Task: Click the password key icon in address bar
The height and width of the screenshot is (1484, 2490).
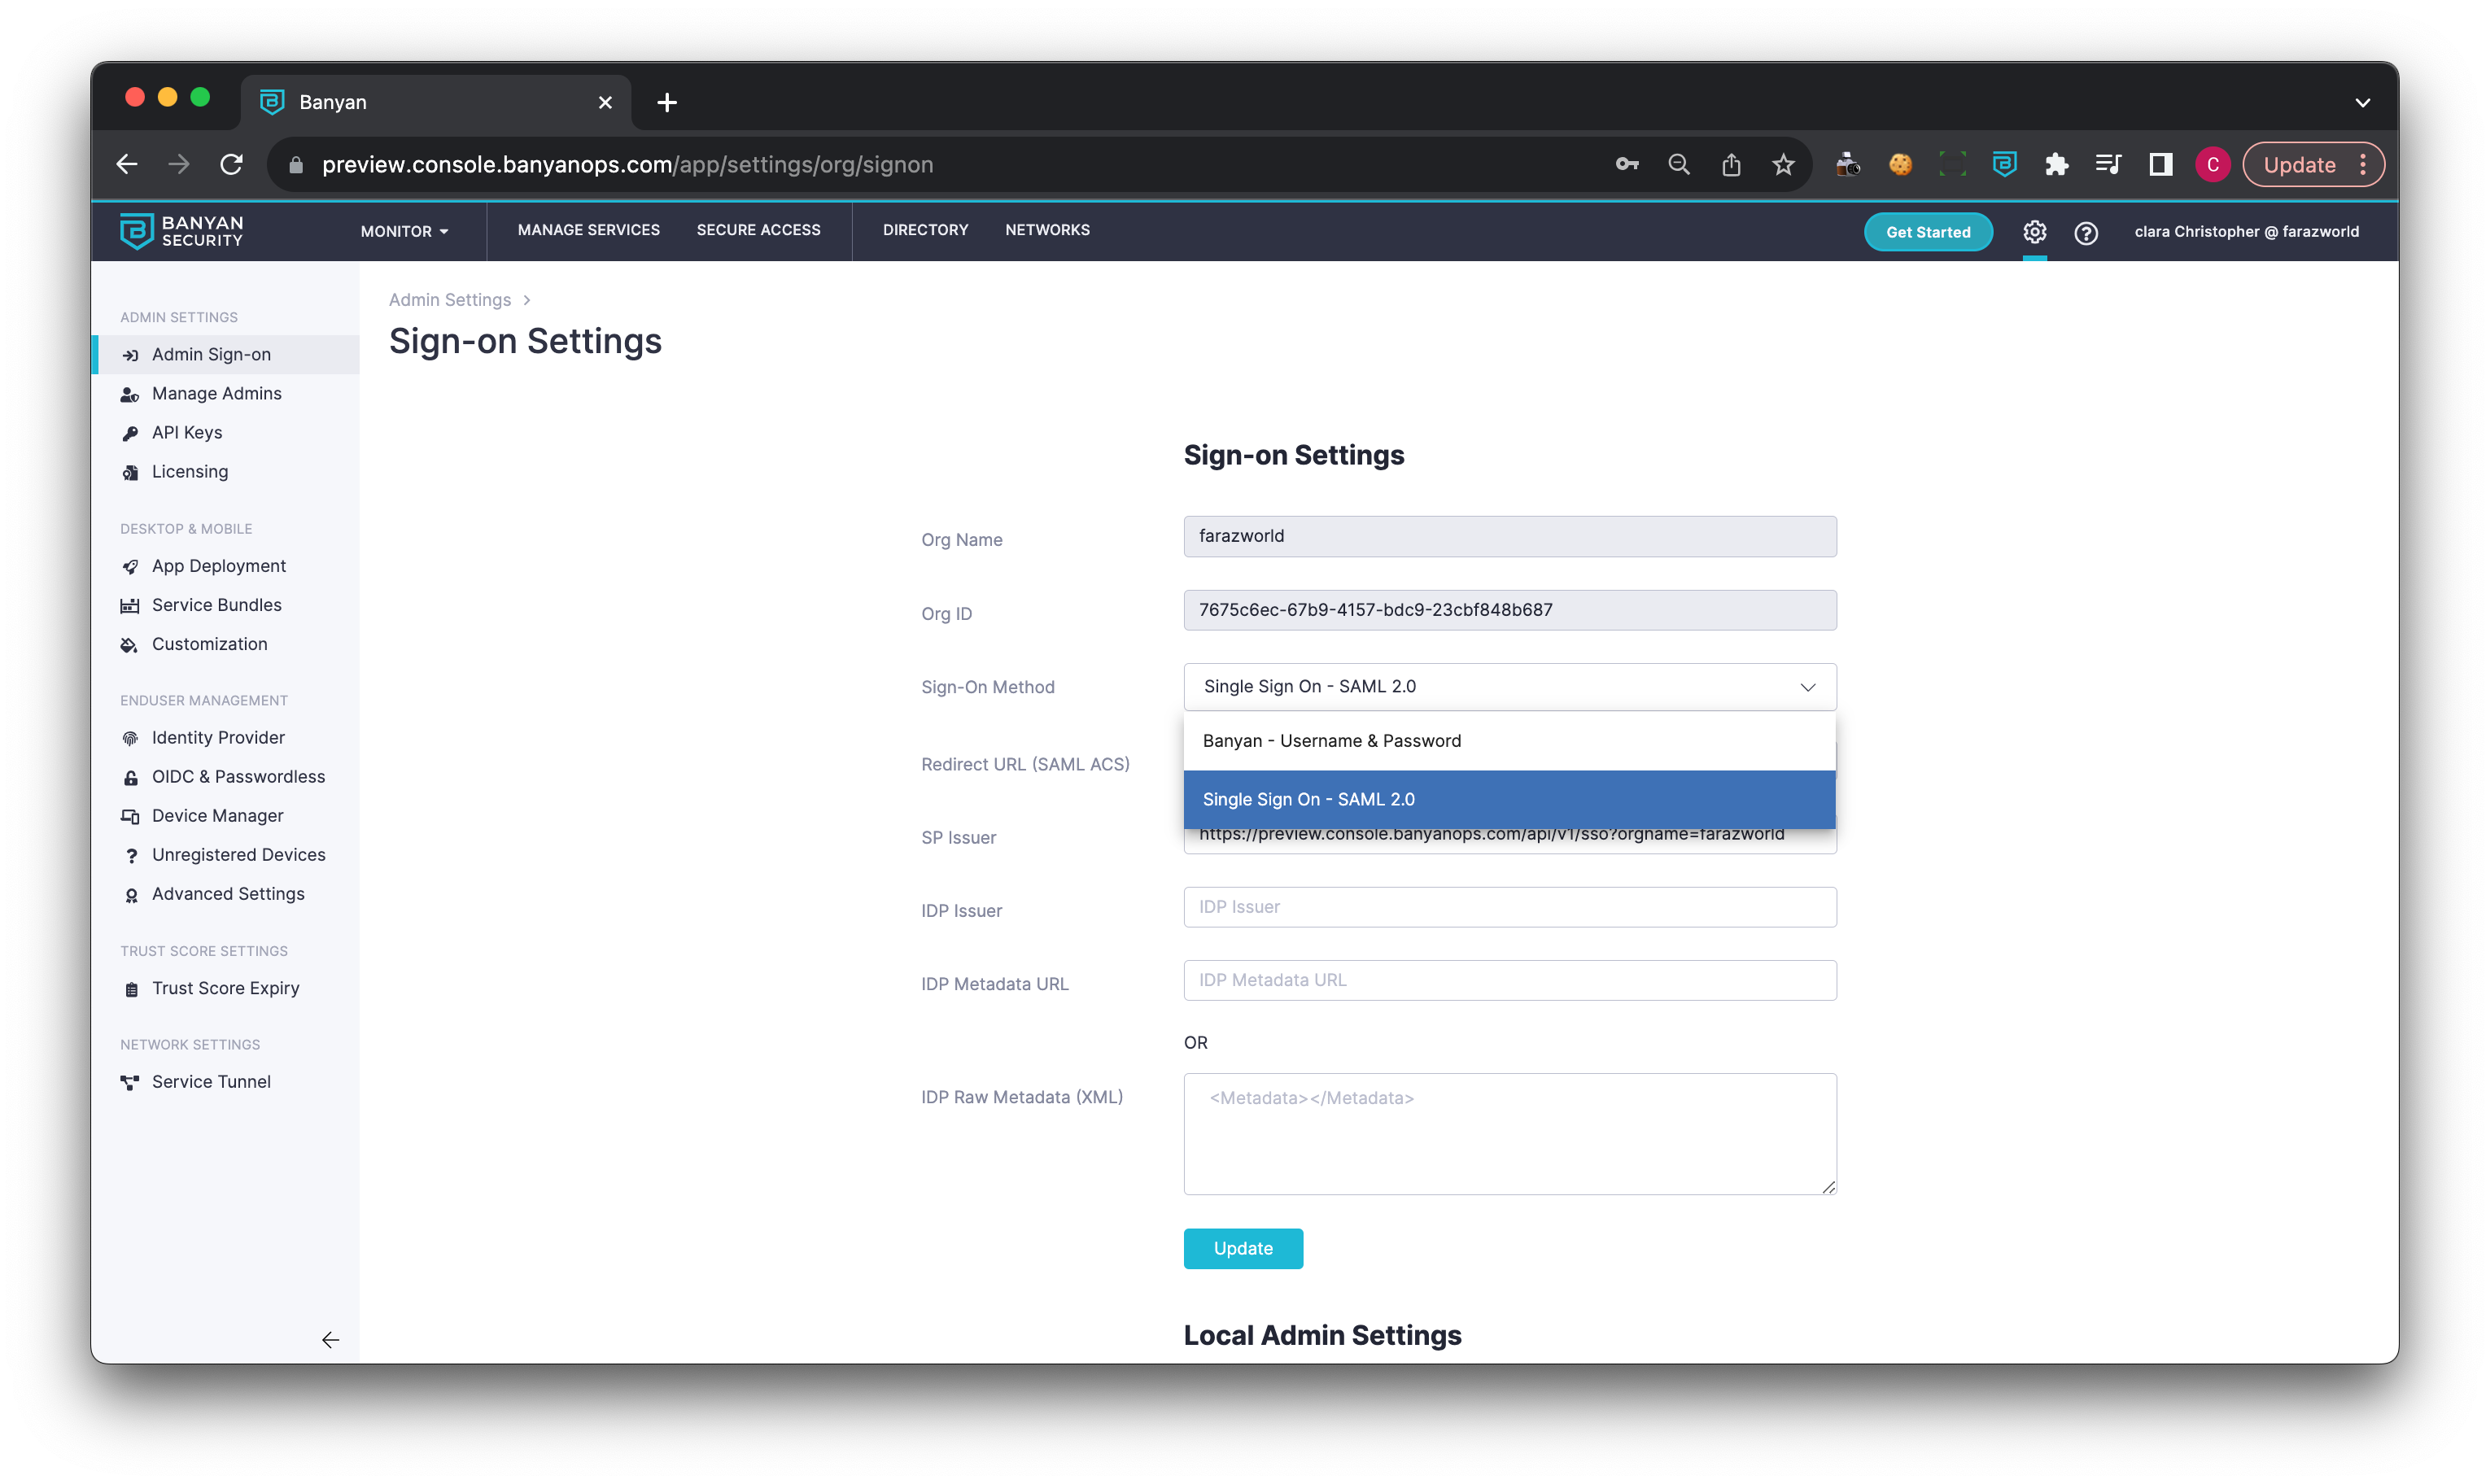Action: pyautogui.click(x=1626, y=165)
